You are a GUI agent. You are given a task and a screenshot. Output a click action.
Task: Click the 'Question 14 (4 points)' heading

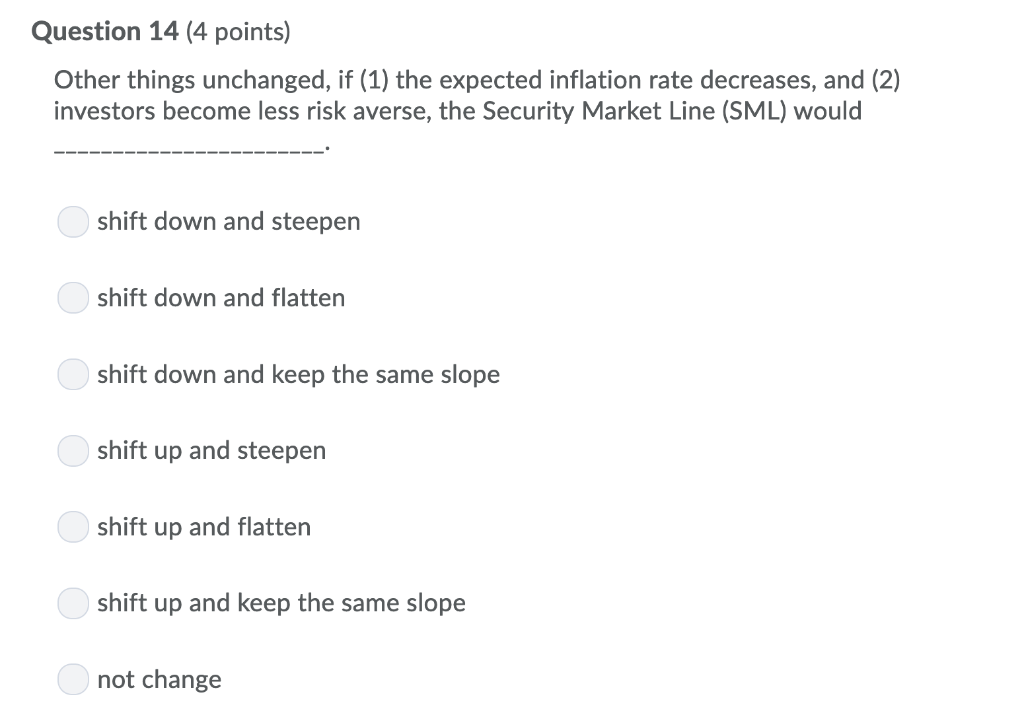point(160,31)
